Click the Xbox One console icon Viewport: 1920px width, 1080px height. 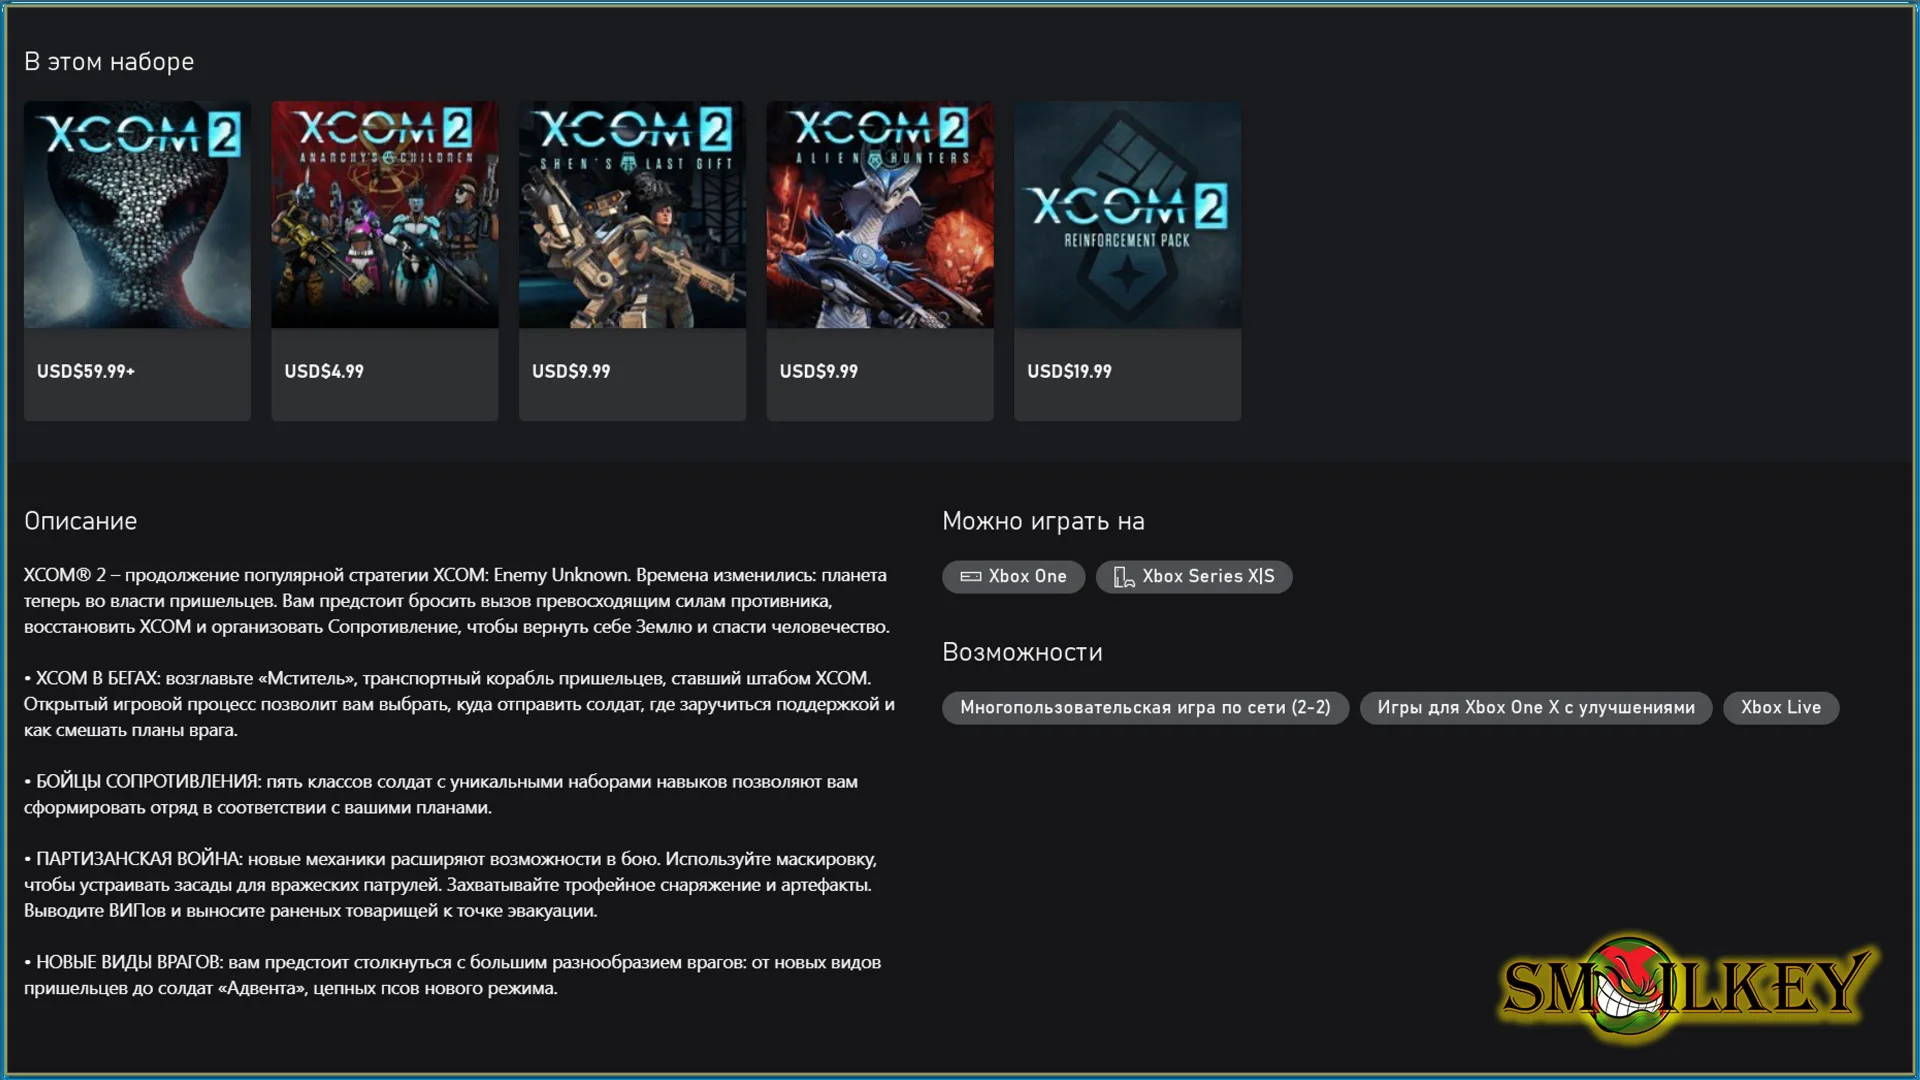click(970, 577)
